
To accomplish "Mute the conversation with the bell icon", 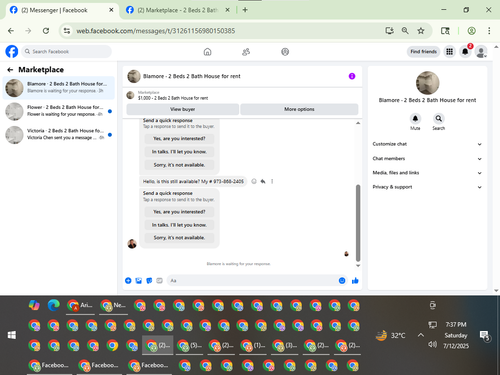I will click(415, 119).
